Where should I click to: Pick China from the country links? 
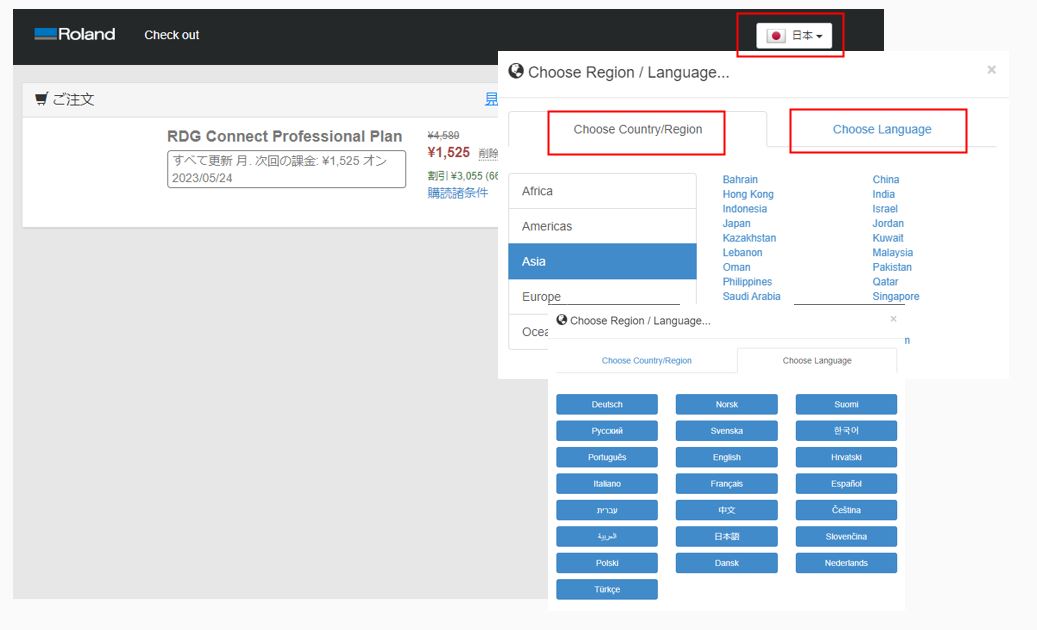(x=886, y=180)
